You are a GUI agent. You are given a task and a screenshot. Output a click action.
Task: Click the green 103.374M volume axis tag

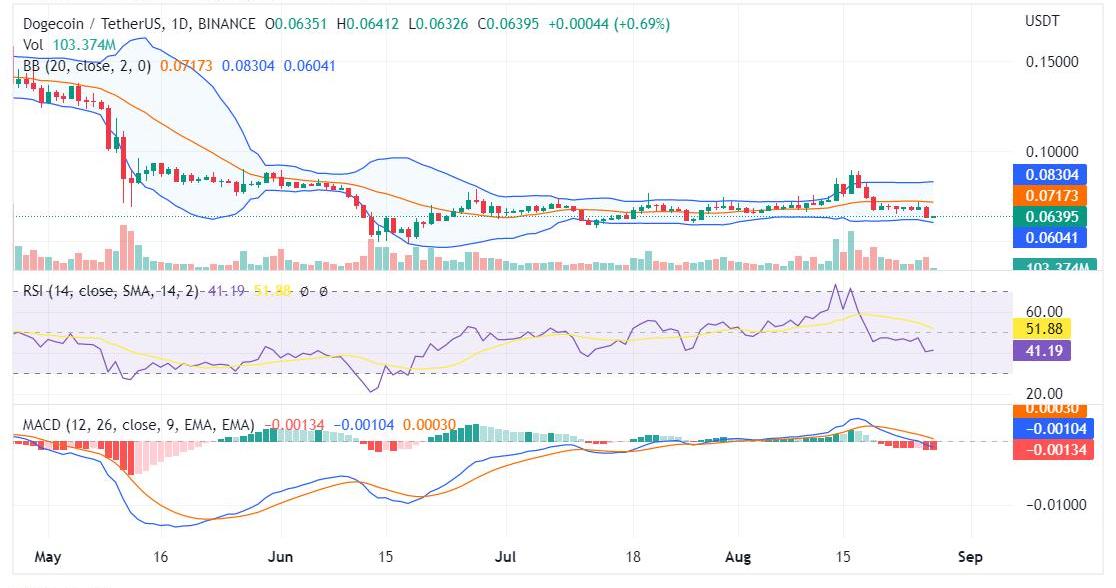tap(1052, 265)
